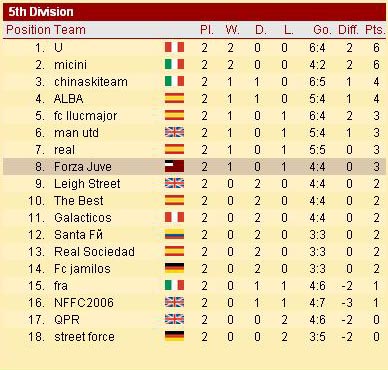Screen dimensions: 388x370
Task: Open the Real Sociedad team entry
Action: [x=94, y=252]
